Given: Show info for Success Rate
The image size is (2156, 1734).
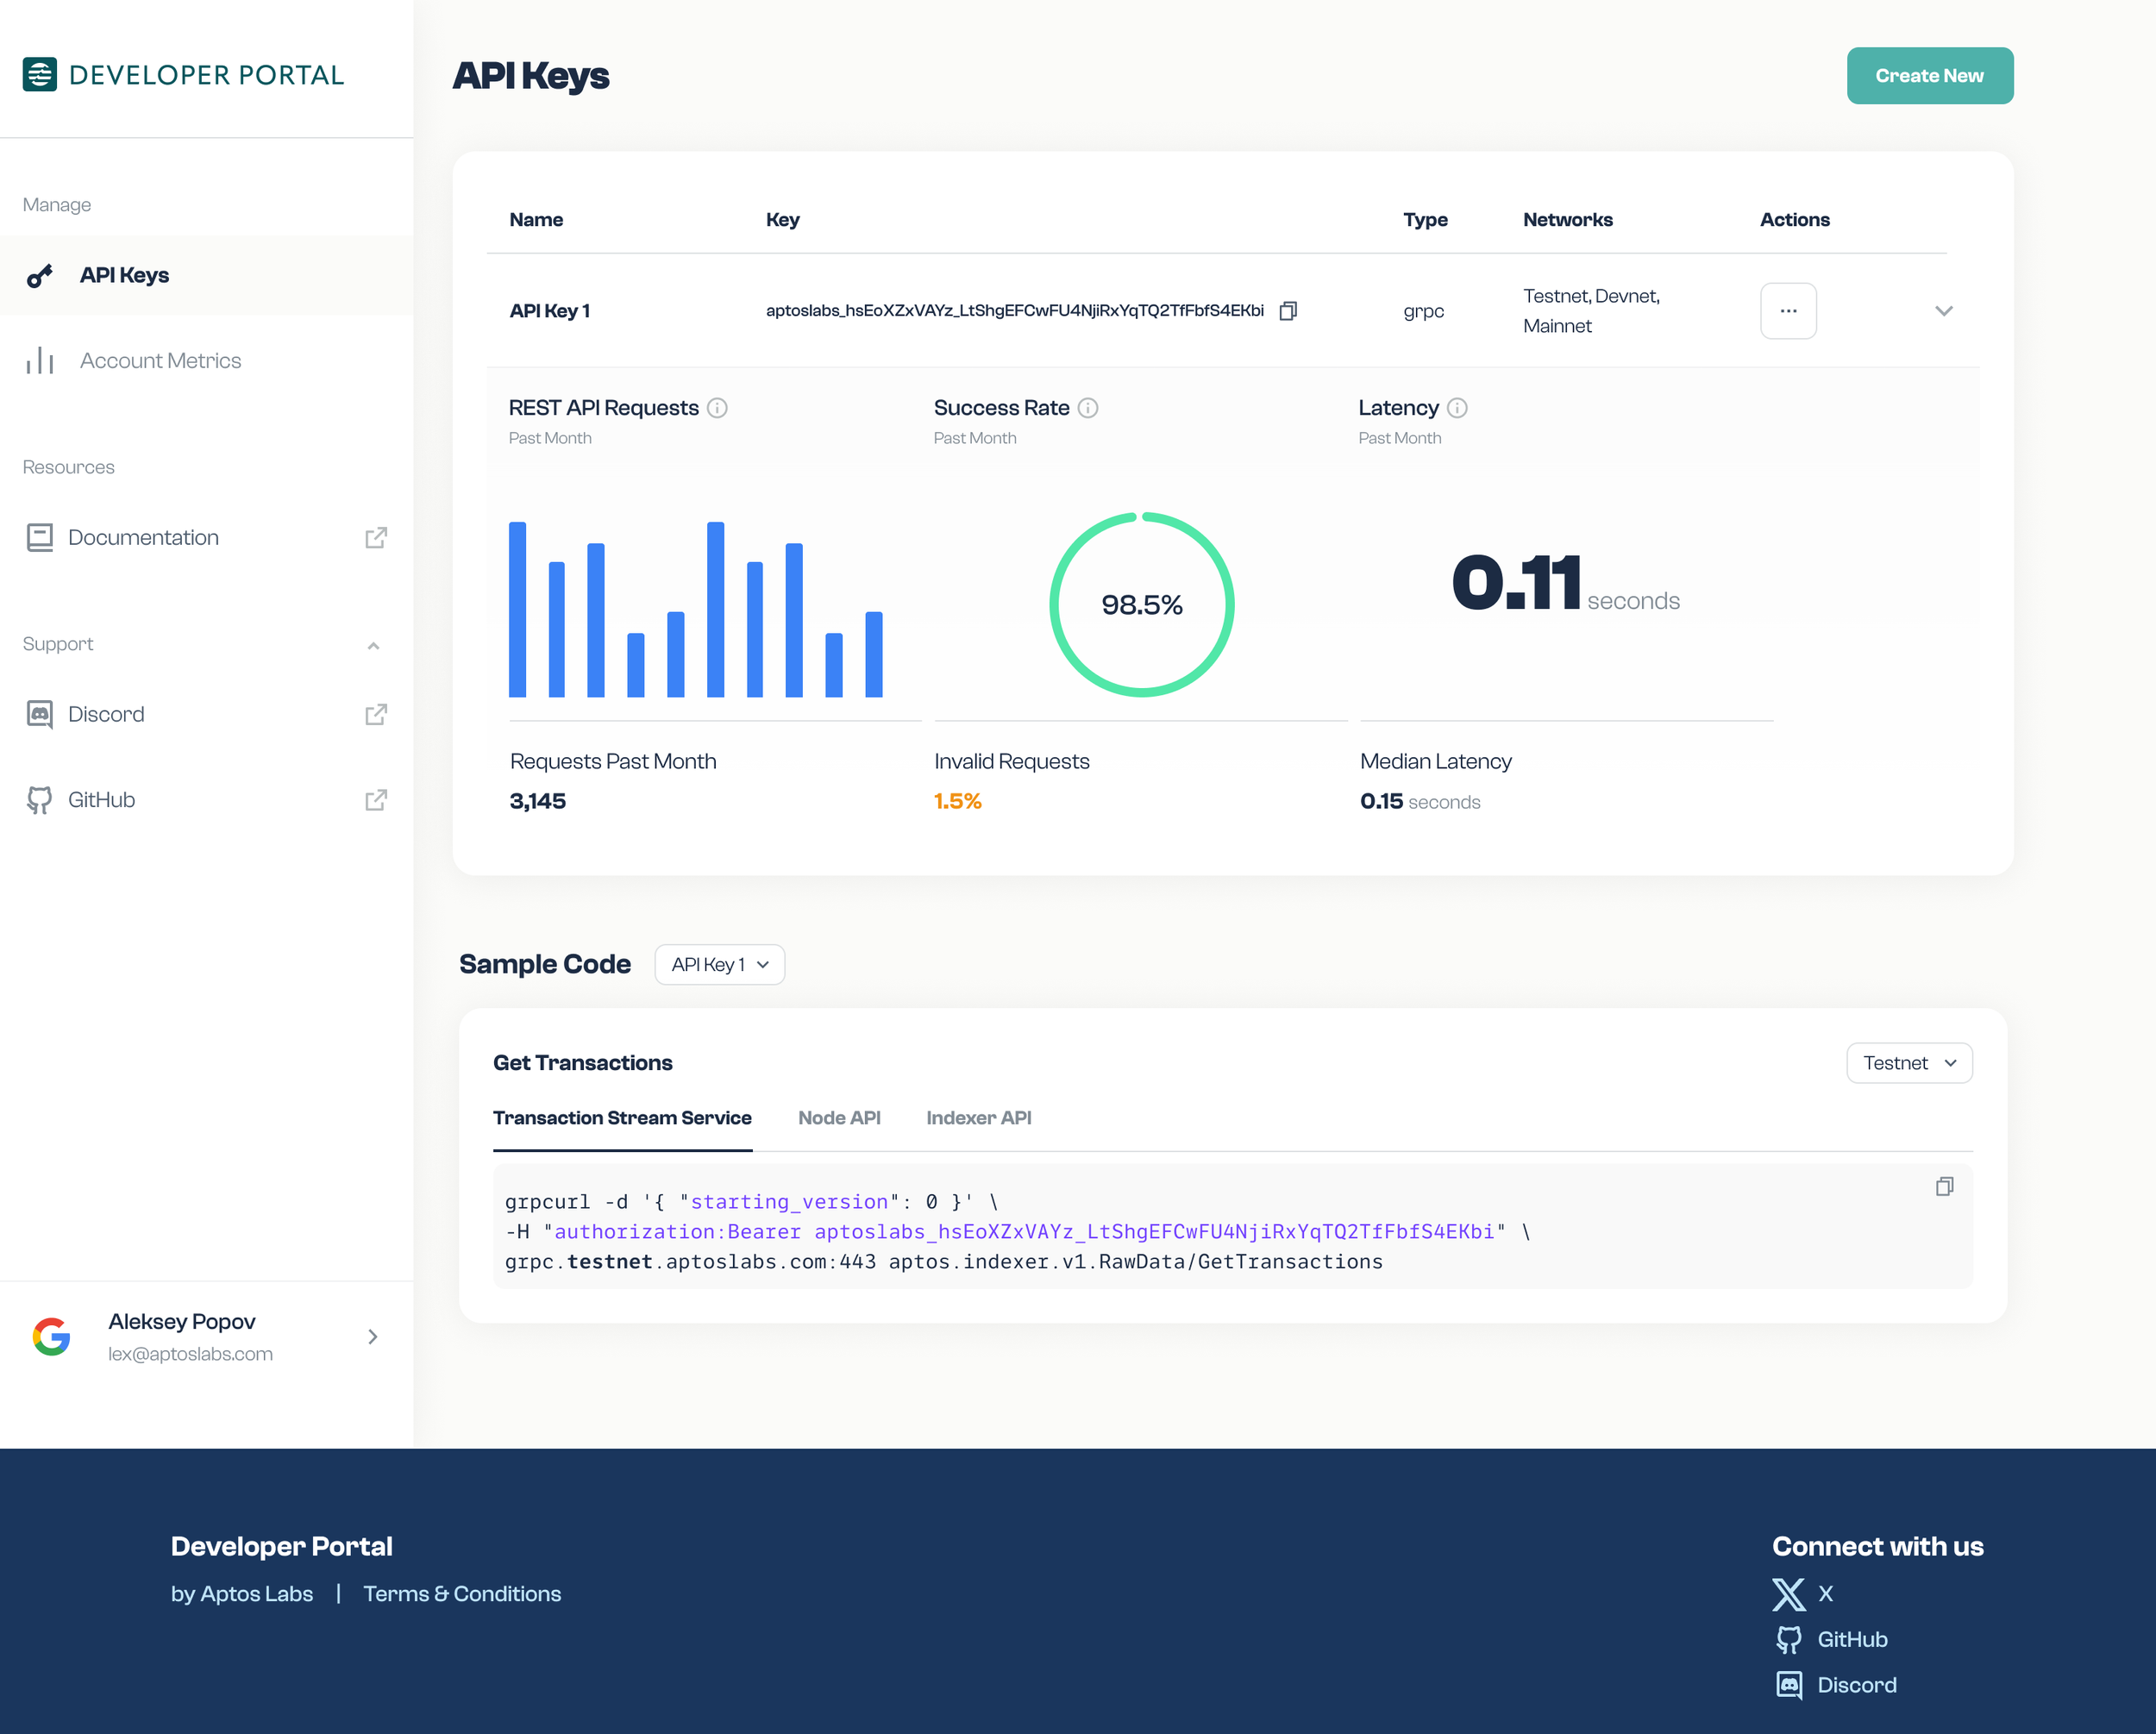Looking at the screenshot, I should coord(1088,408).
